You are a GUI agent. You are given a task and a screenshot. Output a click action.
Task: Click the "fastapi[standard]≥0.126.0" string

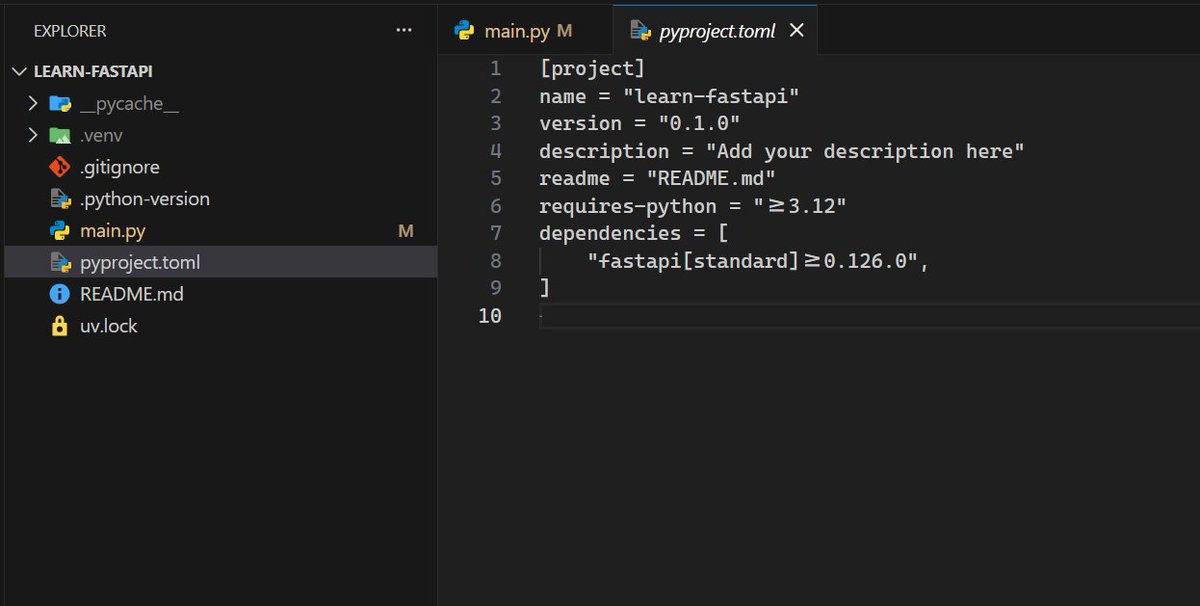point(753,261)
